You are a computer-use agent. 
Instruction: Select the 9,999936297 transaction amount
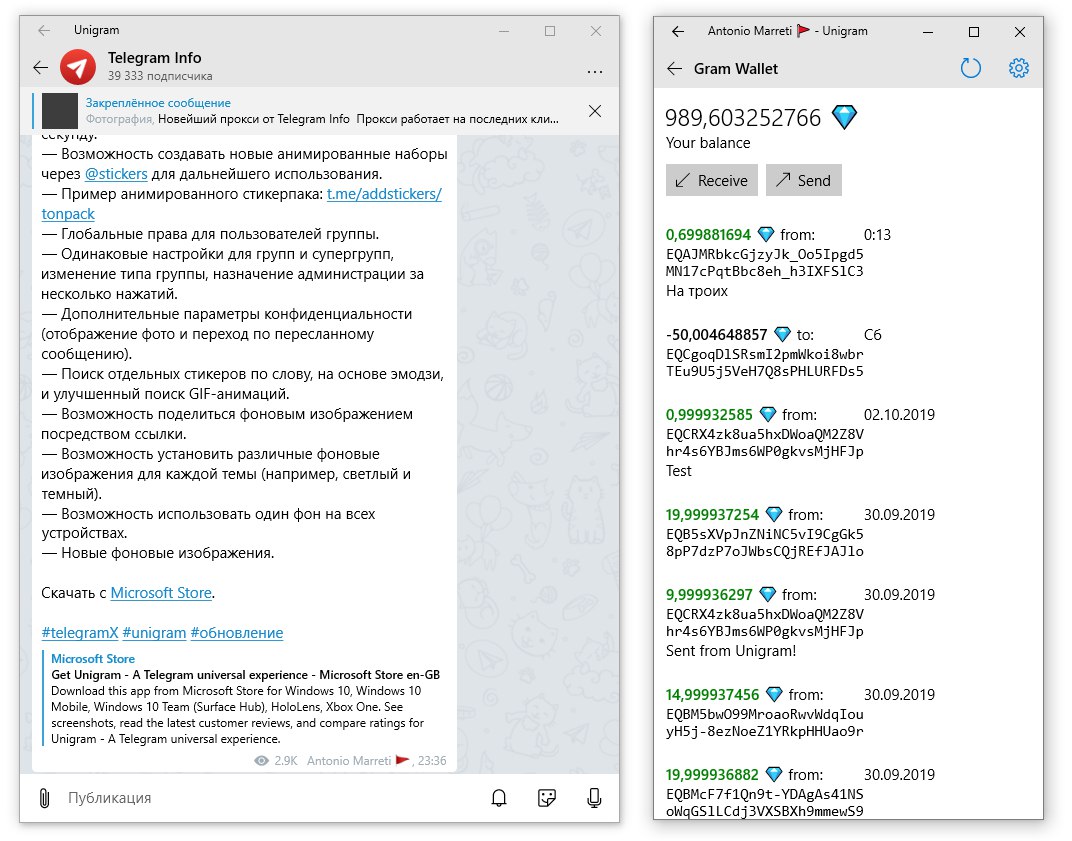(x=709, y=594)
